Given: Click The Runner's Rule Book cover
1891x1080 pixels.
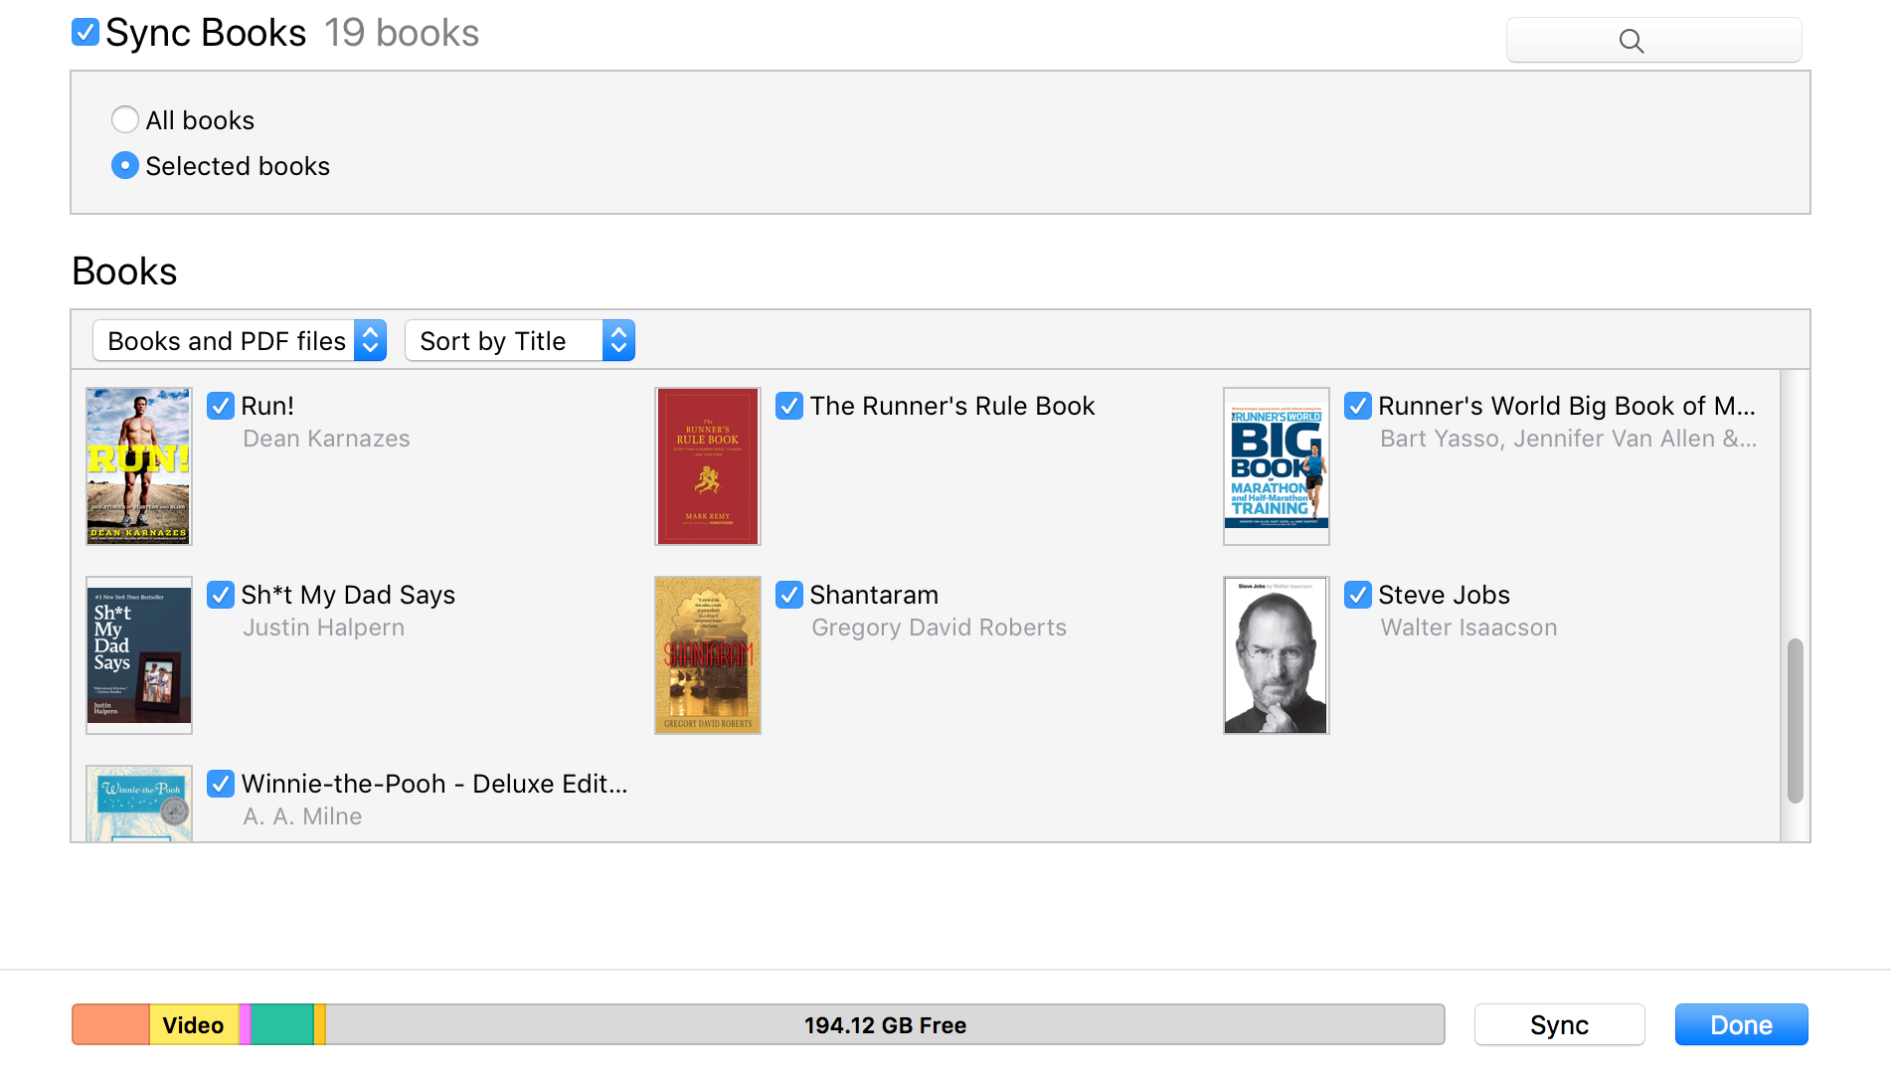Looking at the screenshot, I should (x=707, y=465).
